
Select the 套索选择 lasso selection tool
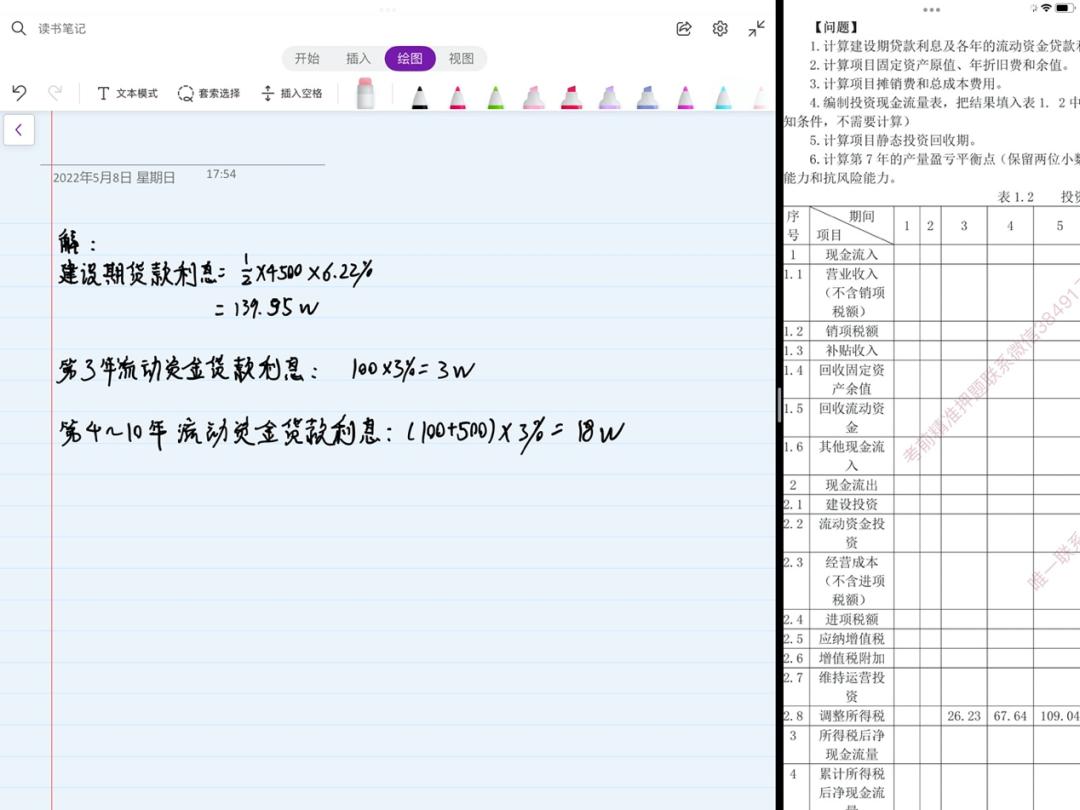[x=208, y=93]
